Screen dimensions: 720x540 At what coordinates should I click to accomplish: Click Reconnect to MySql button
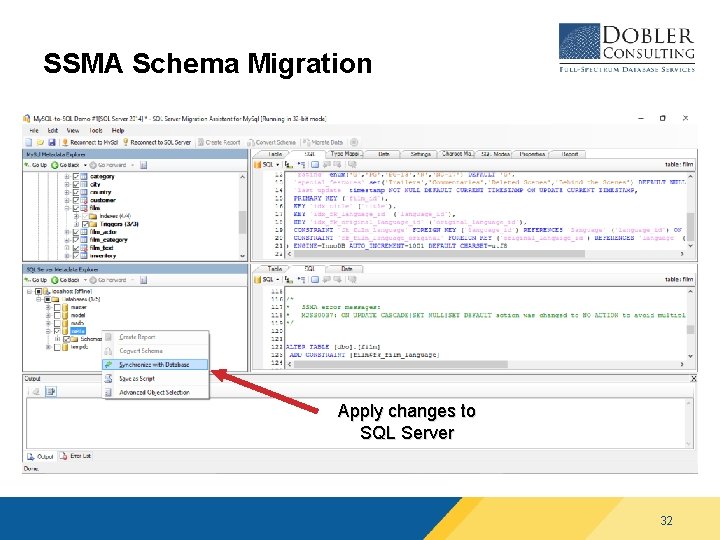[x=90, y=142]
